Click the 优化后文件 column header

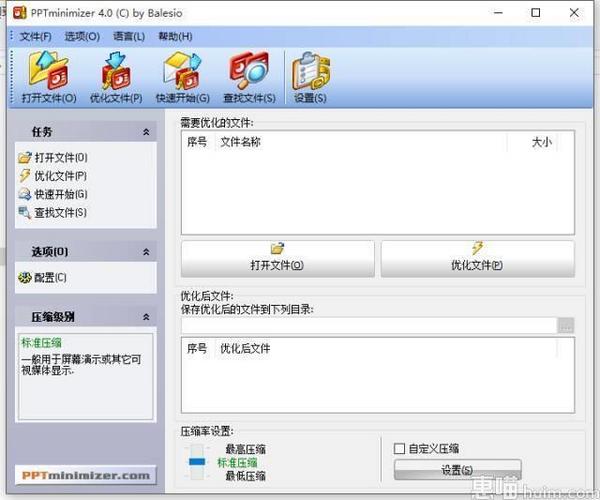tap(386, 349)
